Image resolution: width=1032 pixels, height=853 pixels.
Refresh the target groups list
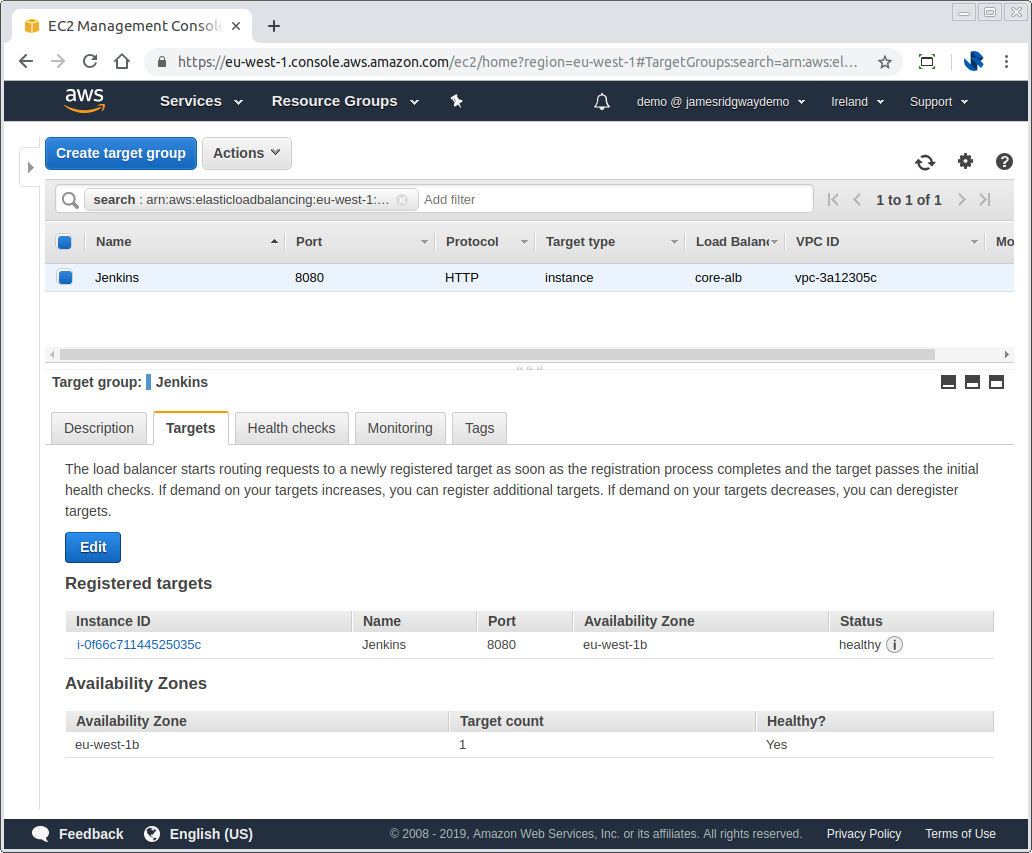(x=925, y=162)
